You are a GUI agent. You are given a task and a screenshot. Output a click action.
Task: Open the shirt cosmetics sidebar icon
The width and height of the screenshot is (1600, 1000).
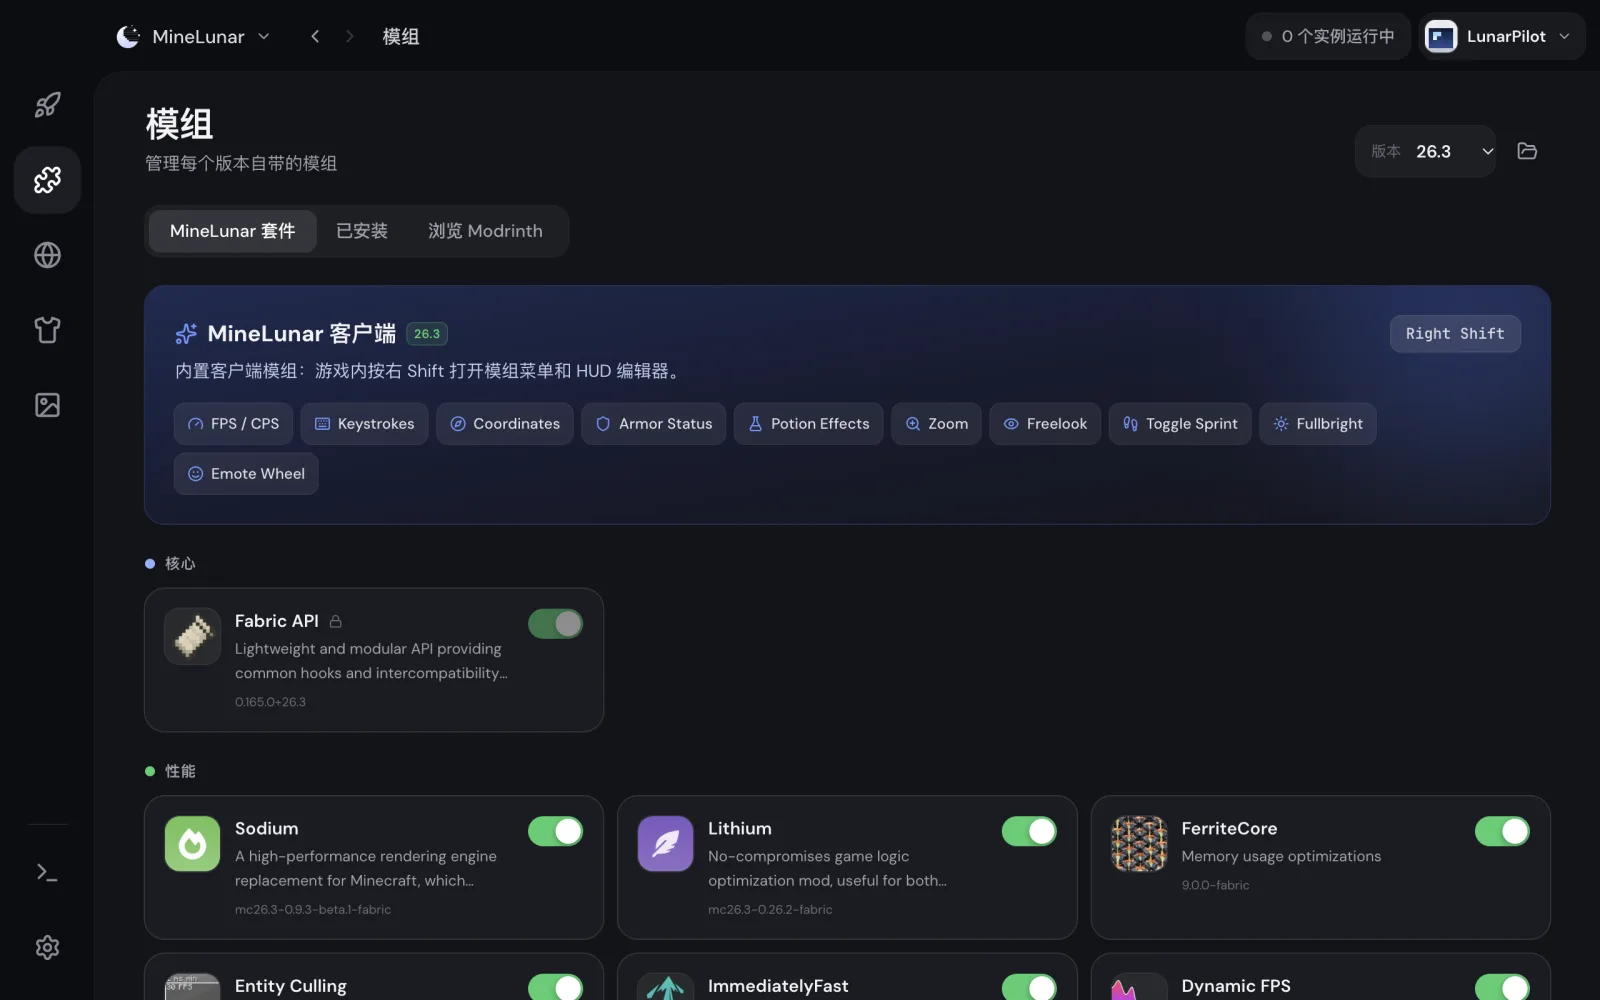click(47, 330)
